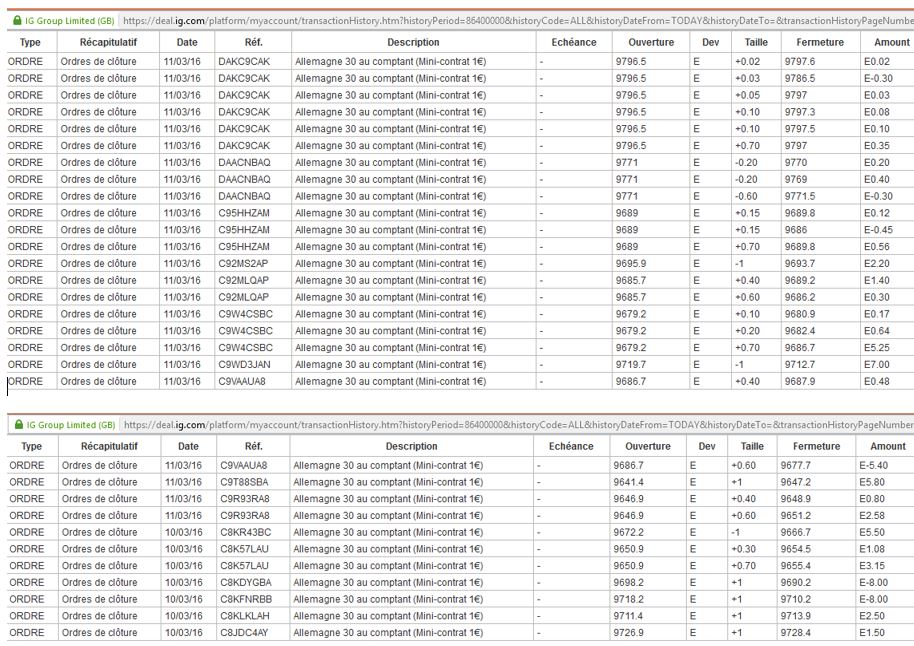Click the amount value E7.00
The height and width of the screenshot is (646, 914).
coord(877,364)
